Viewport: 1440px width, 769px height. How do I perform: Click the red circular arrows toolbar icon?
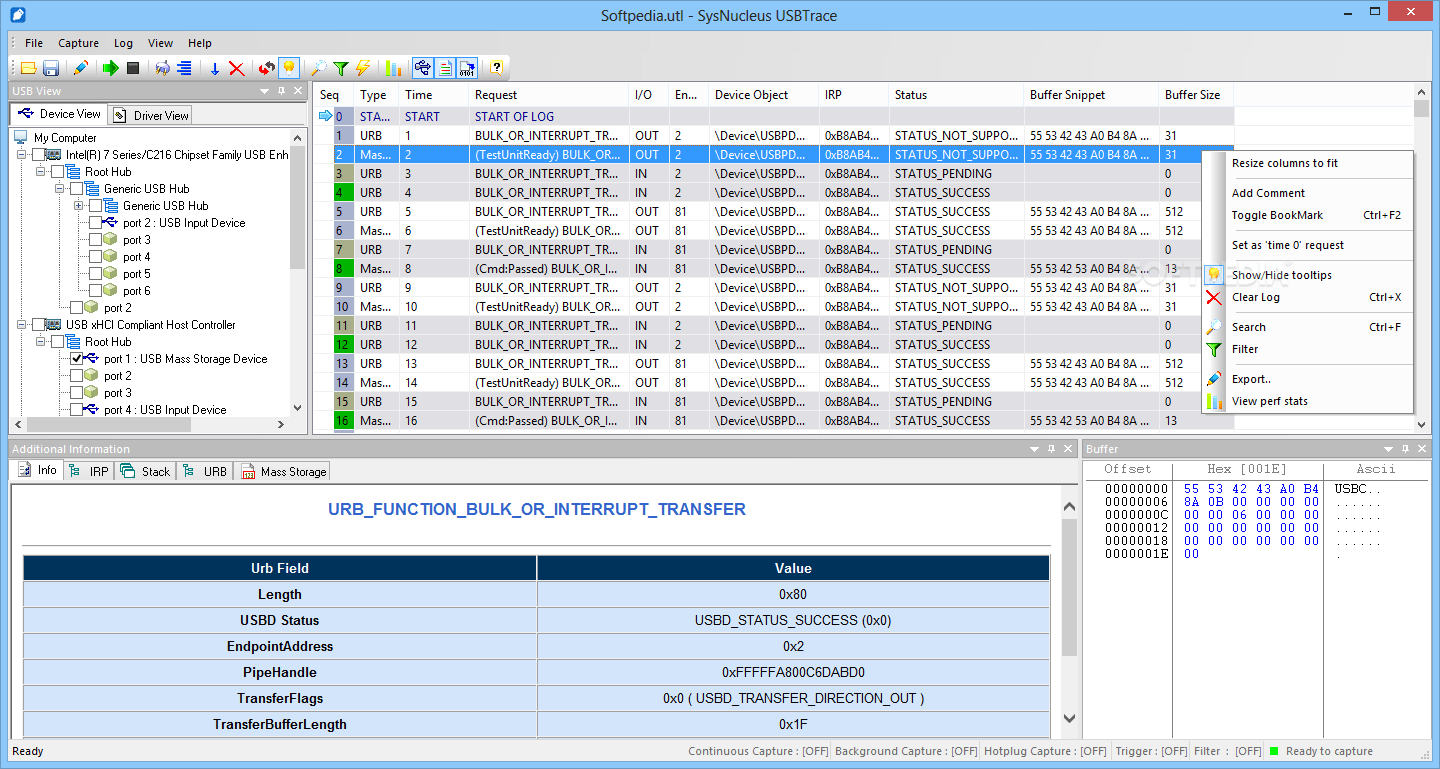click(x=266, y=68)
